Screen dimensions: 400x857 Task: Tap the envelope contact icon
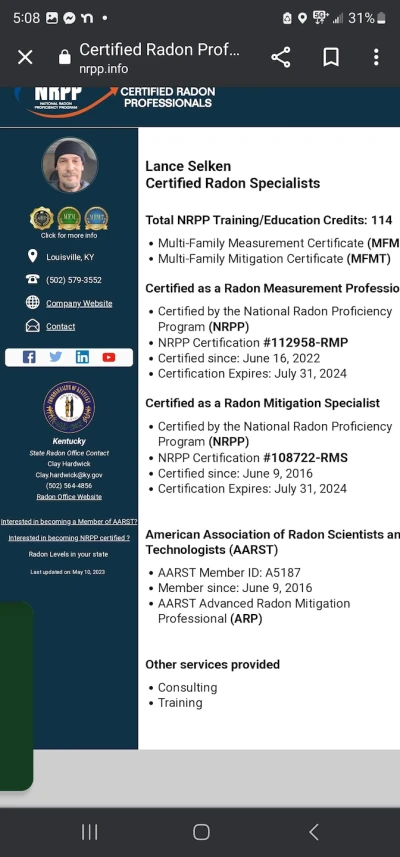pyautogui.click(x=33, y=326)
